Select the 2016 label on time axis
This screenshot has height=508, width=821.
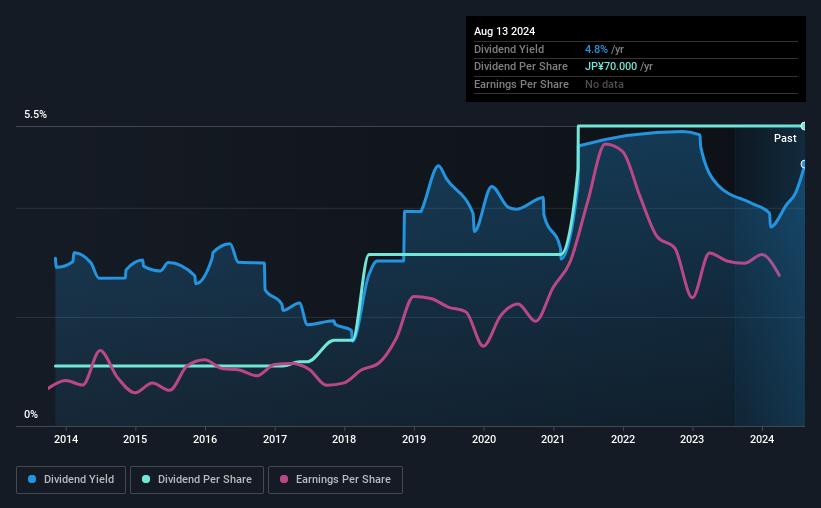point(205,439)
